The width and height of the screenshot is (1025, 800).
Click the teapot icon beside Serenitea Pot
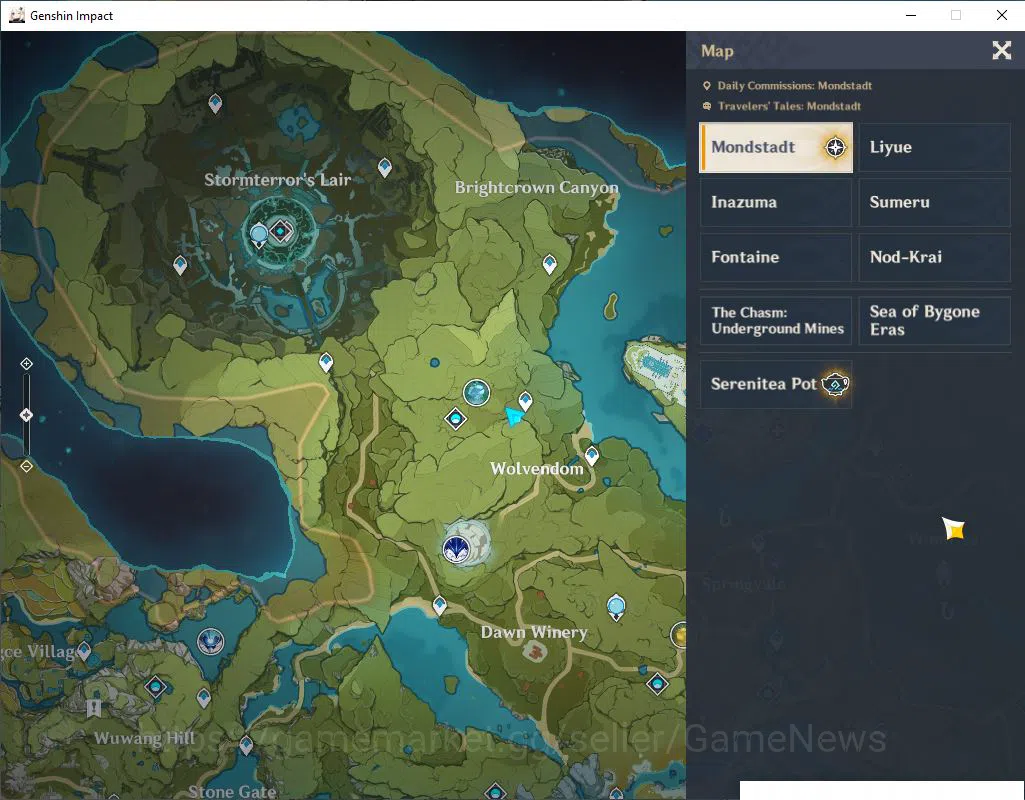pos(835,384)
